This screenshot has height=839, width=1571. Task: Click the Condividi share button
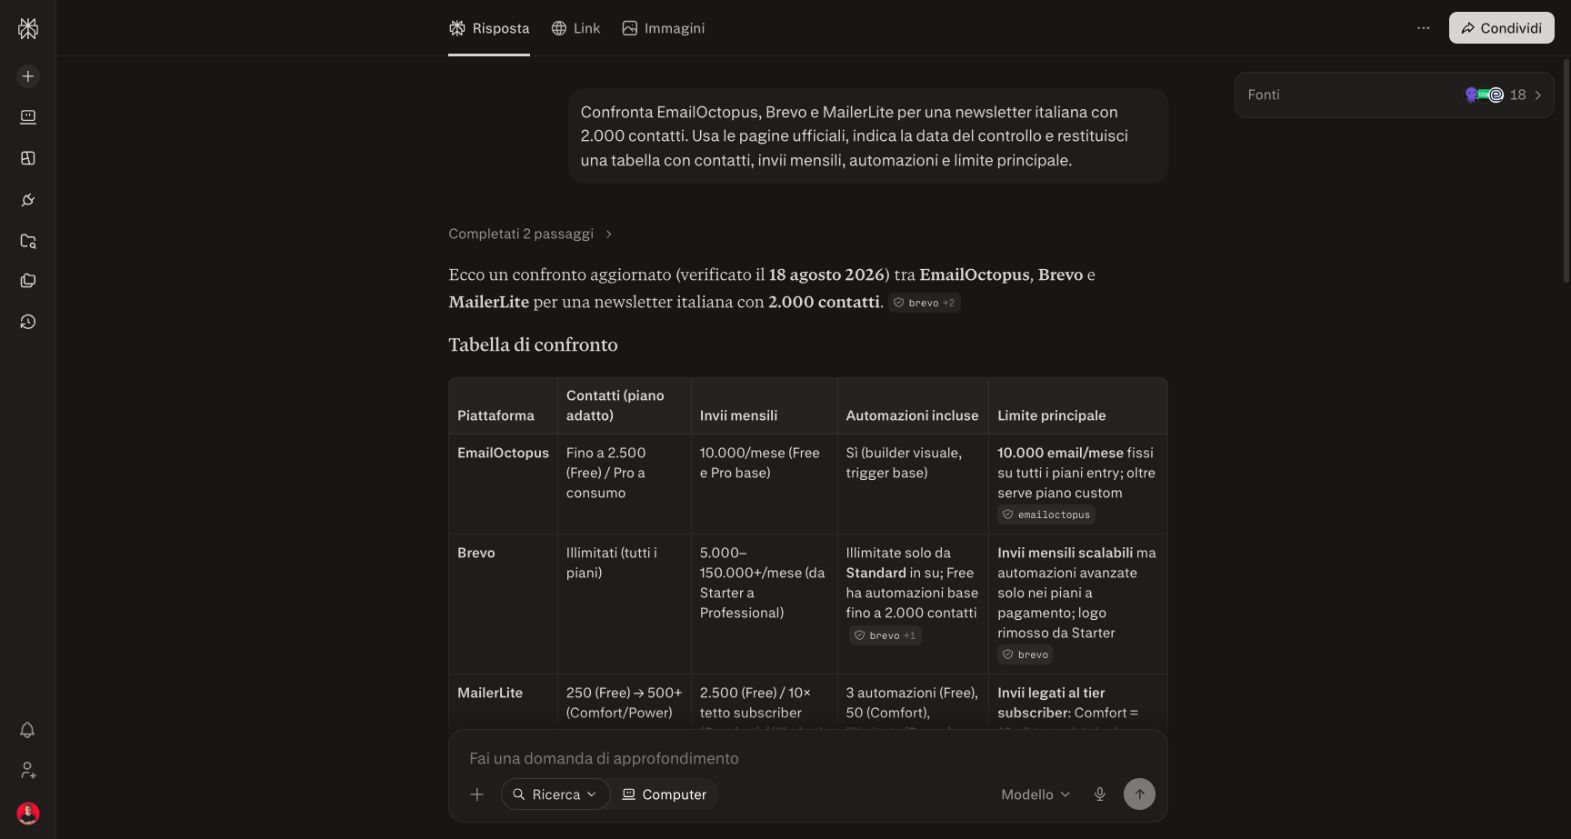point(1501,28)
